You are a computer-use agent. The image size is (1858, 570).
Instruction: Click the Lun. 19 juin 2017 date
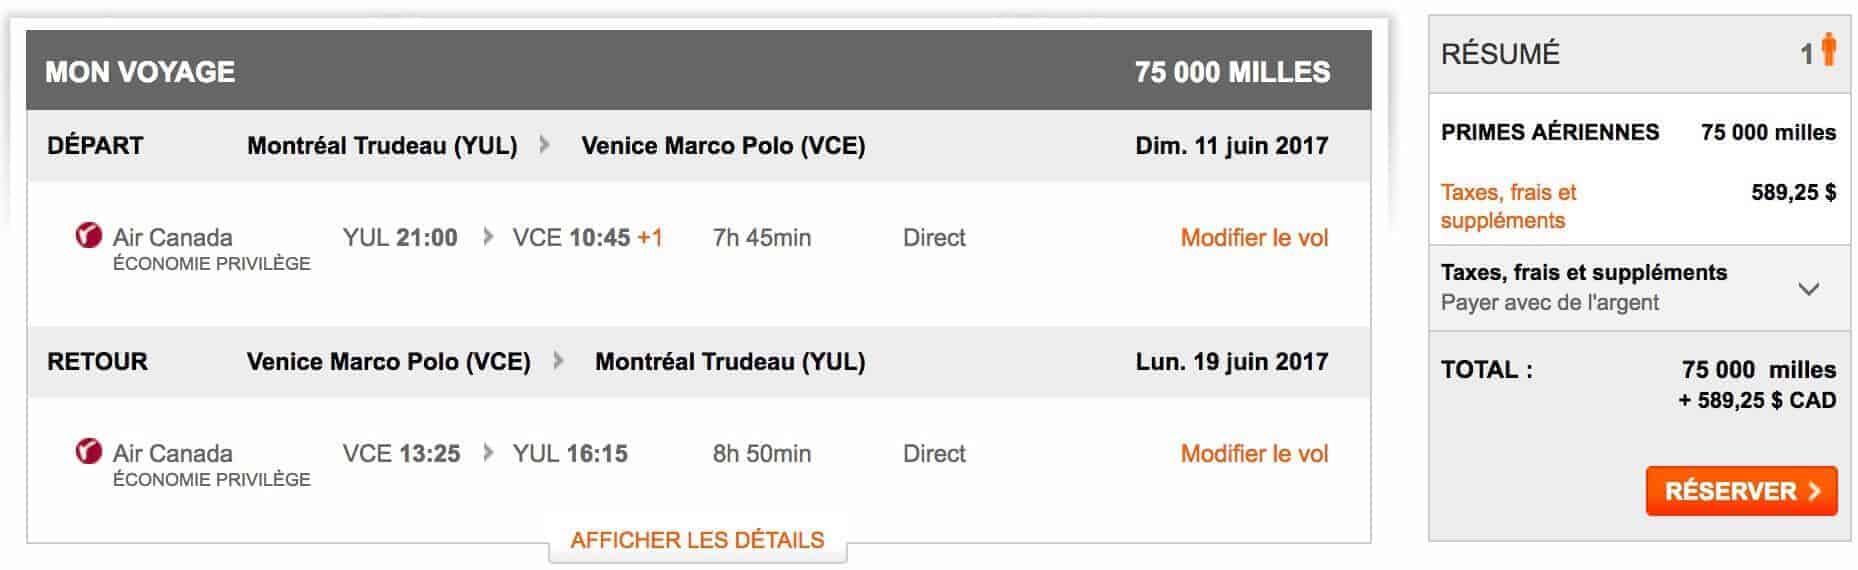click(x=1231, y=362)
